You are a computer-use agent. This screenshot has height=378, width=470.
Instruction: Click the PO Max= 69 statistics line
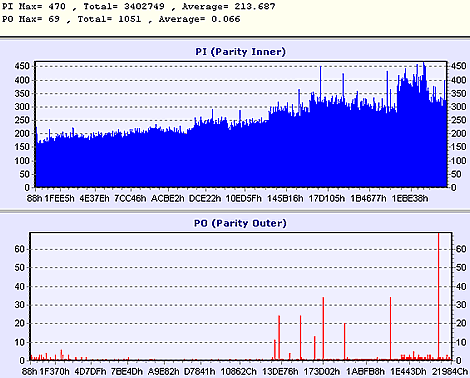(121, 19)
